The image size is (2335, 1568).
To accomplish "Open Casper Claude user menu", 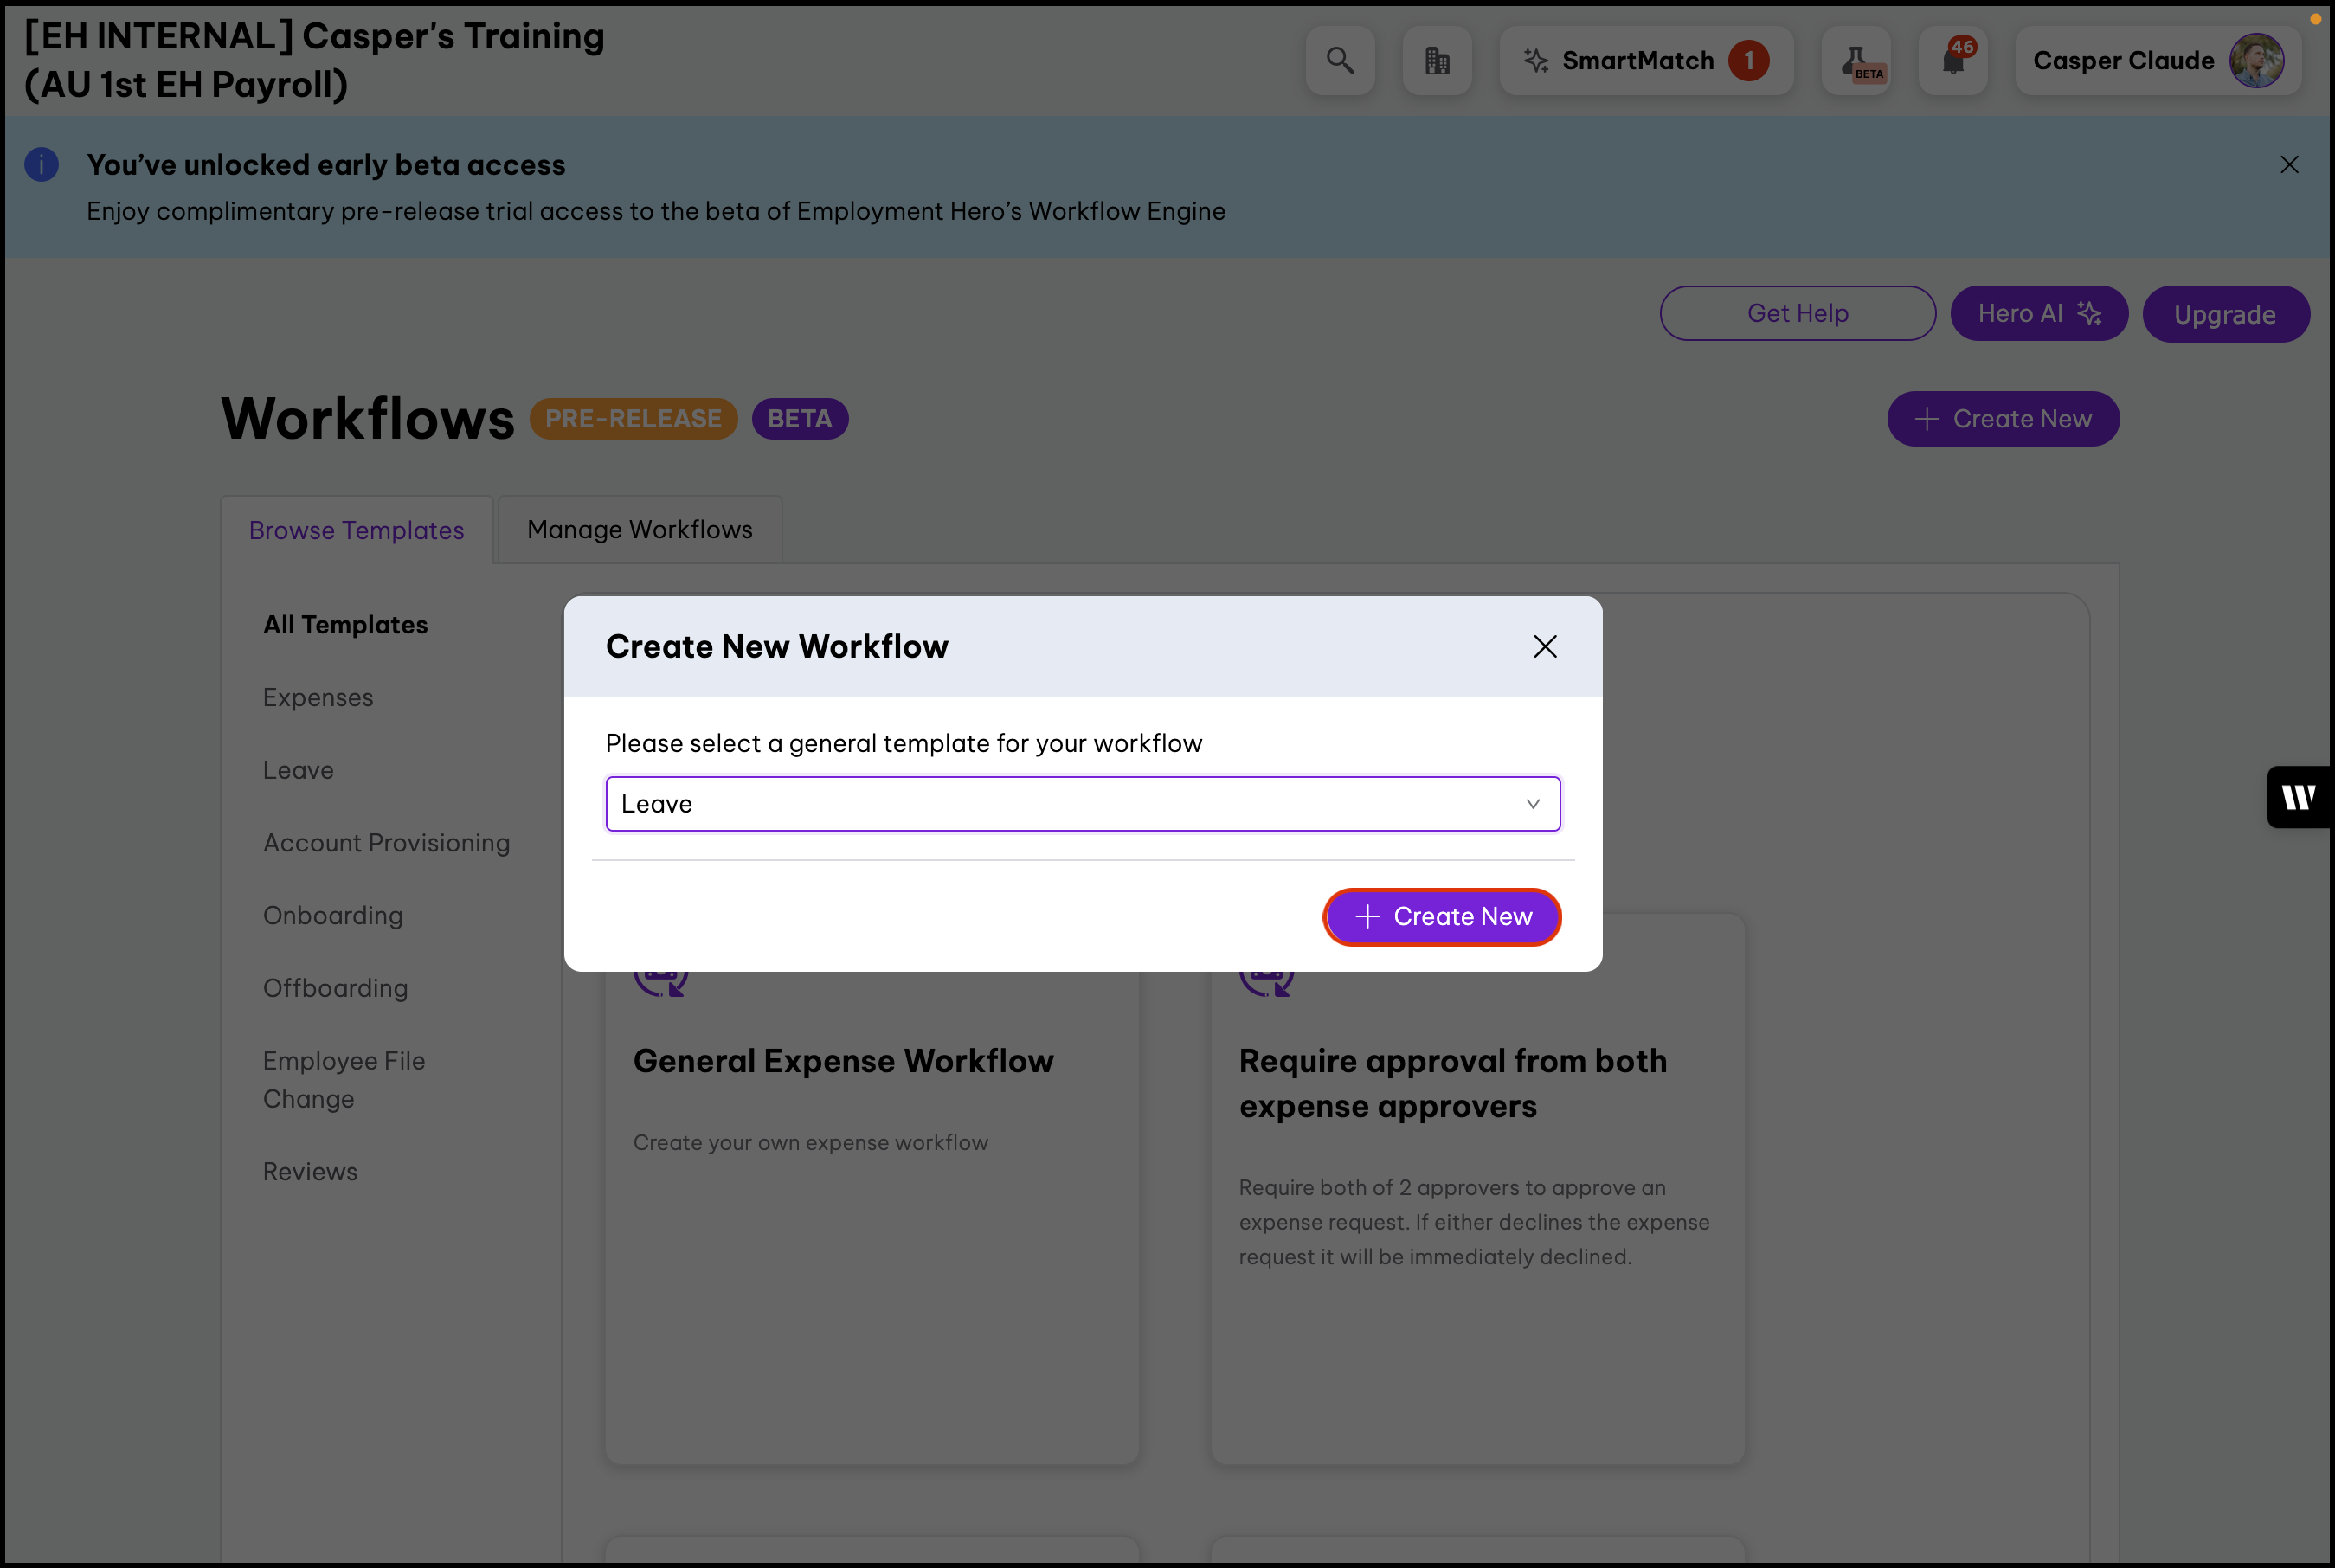I will point(2122,61).
